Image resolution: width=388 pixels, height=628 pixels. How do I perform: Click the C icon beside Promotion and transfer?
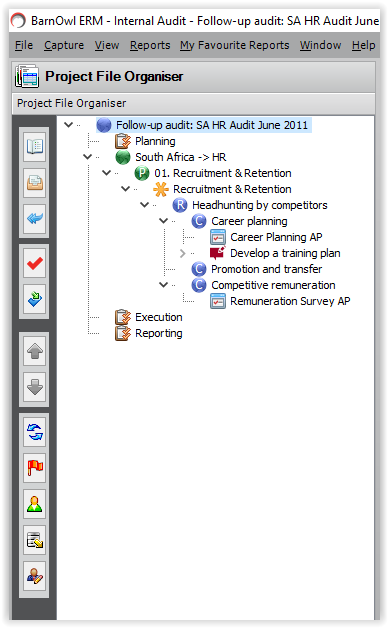(199, 269)
